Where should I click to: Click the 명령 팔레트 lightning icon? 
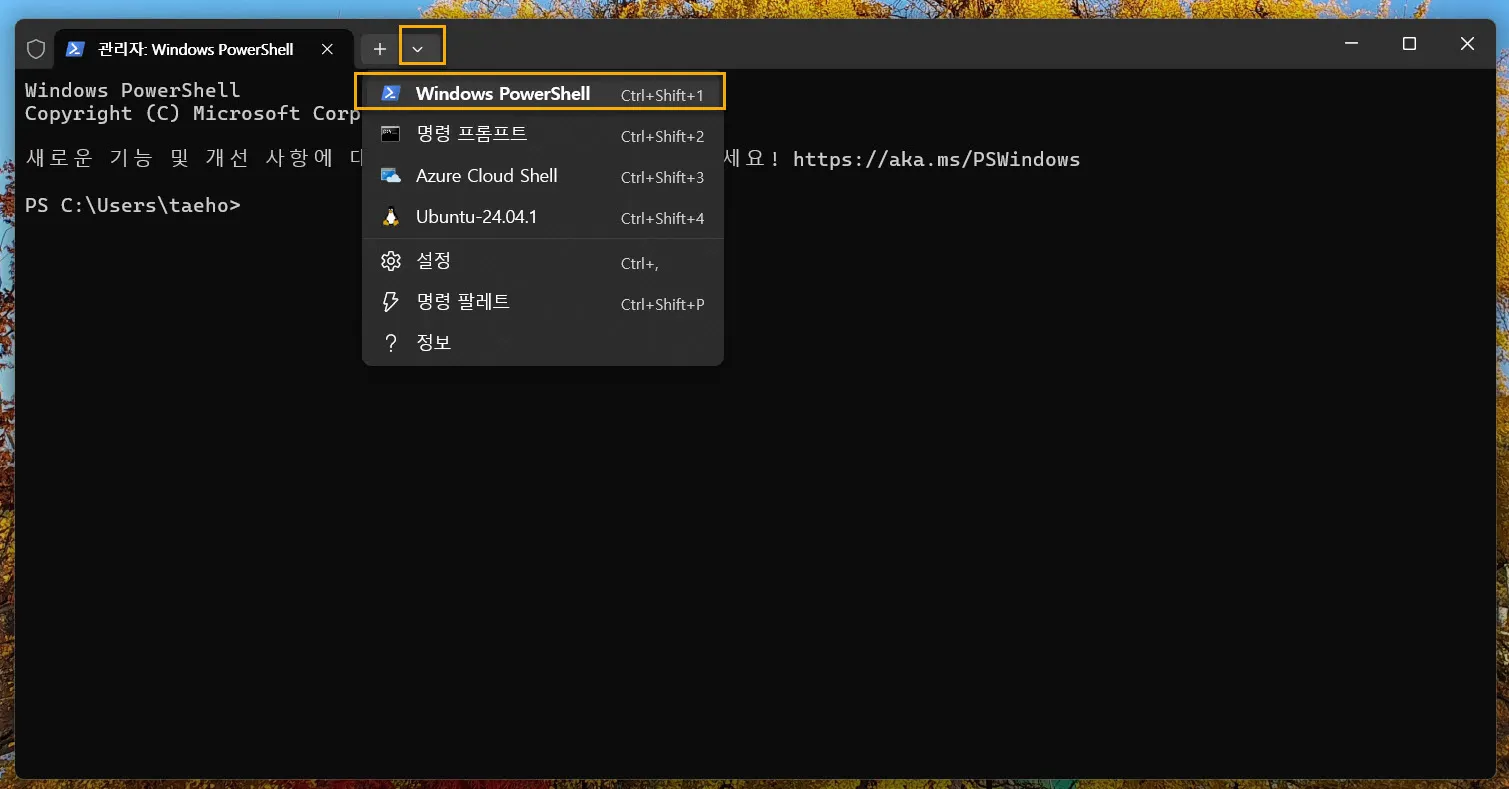[x=390, y=301]
